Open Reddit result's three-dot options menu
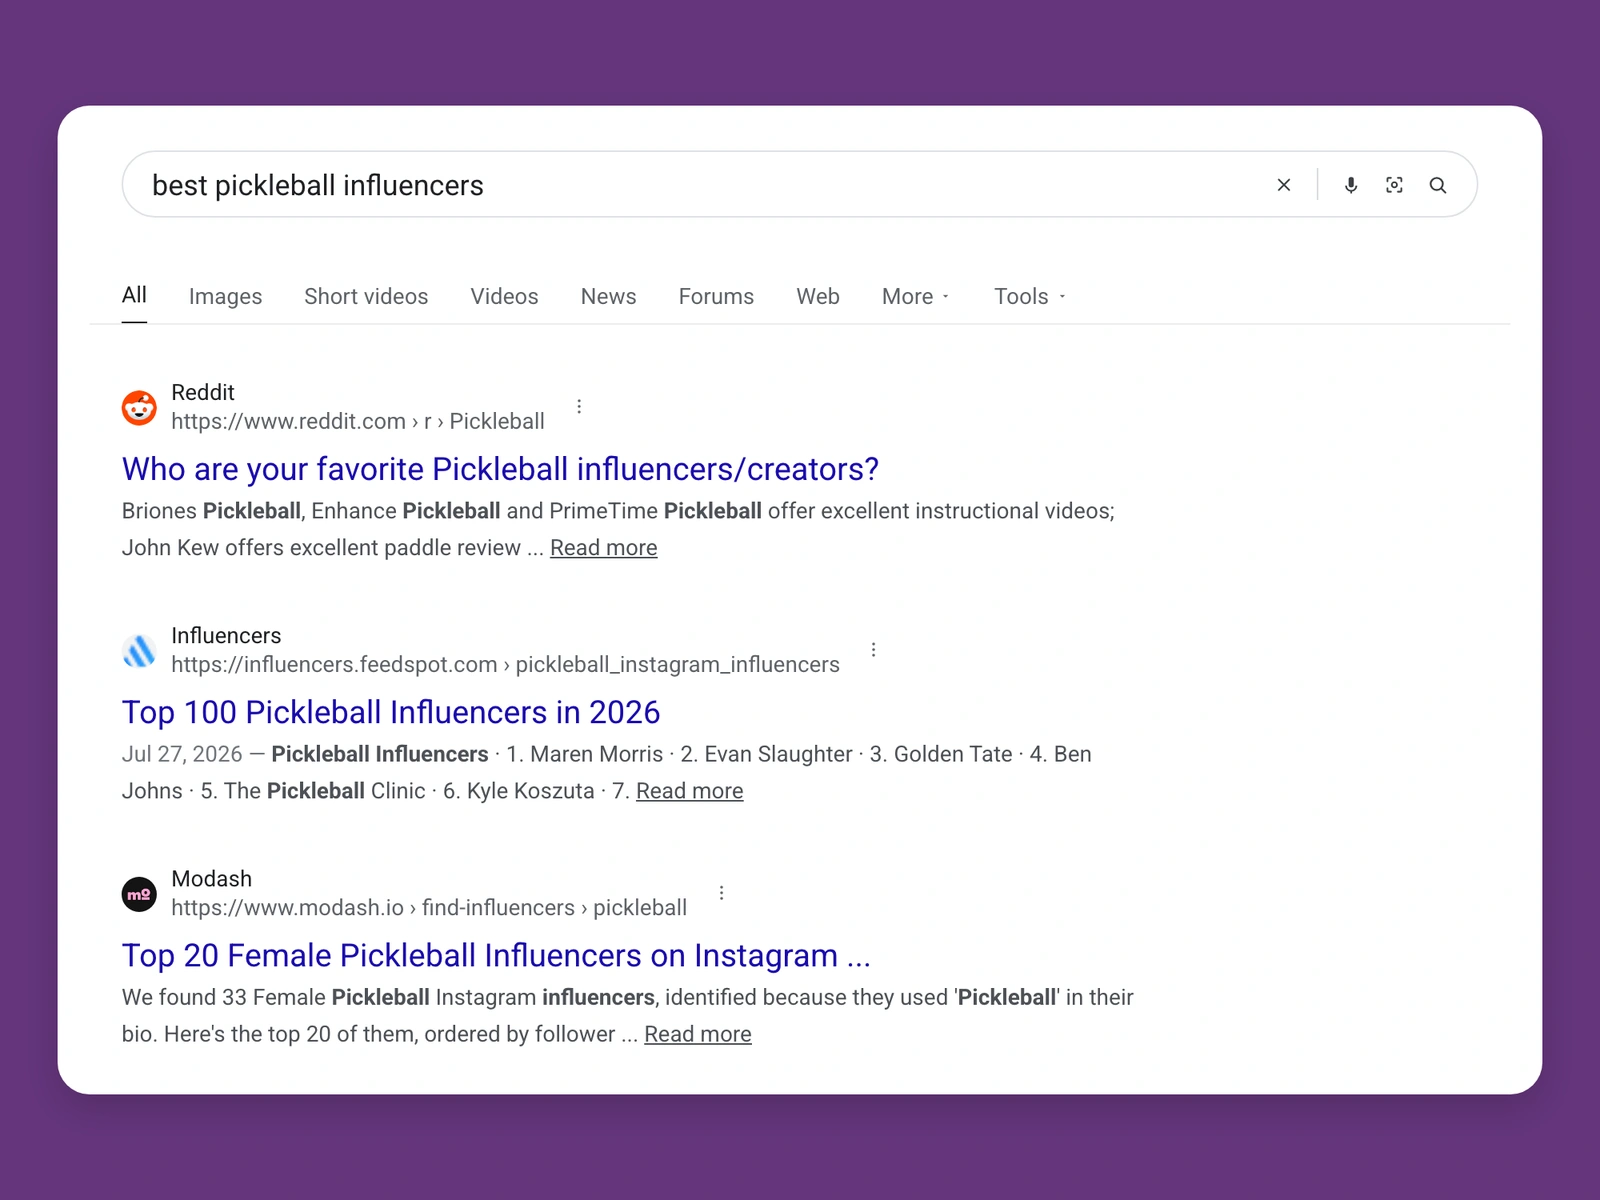 [579, 406]
